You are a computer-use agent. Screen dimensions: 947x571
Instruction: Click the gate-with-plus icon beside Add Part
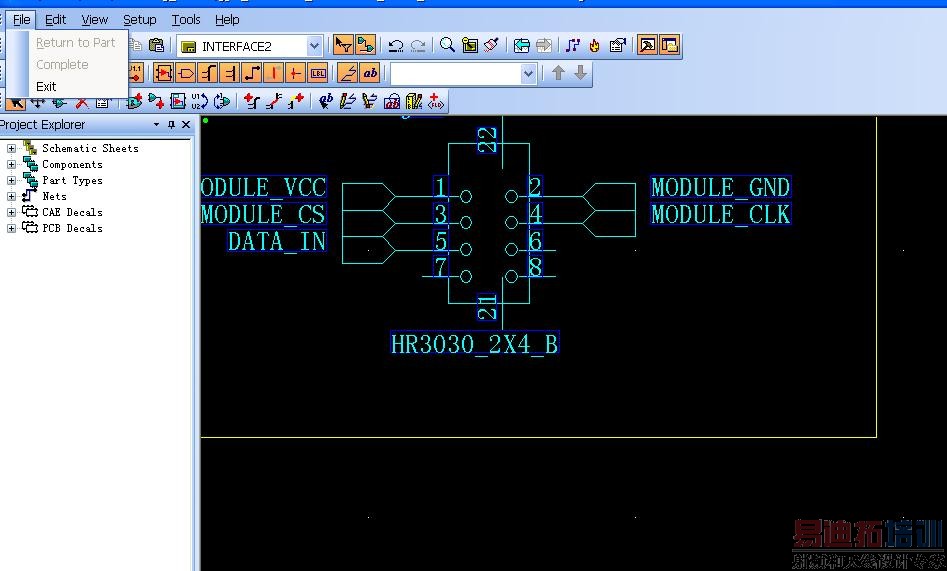[156, 101]
